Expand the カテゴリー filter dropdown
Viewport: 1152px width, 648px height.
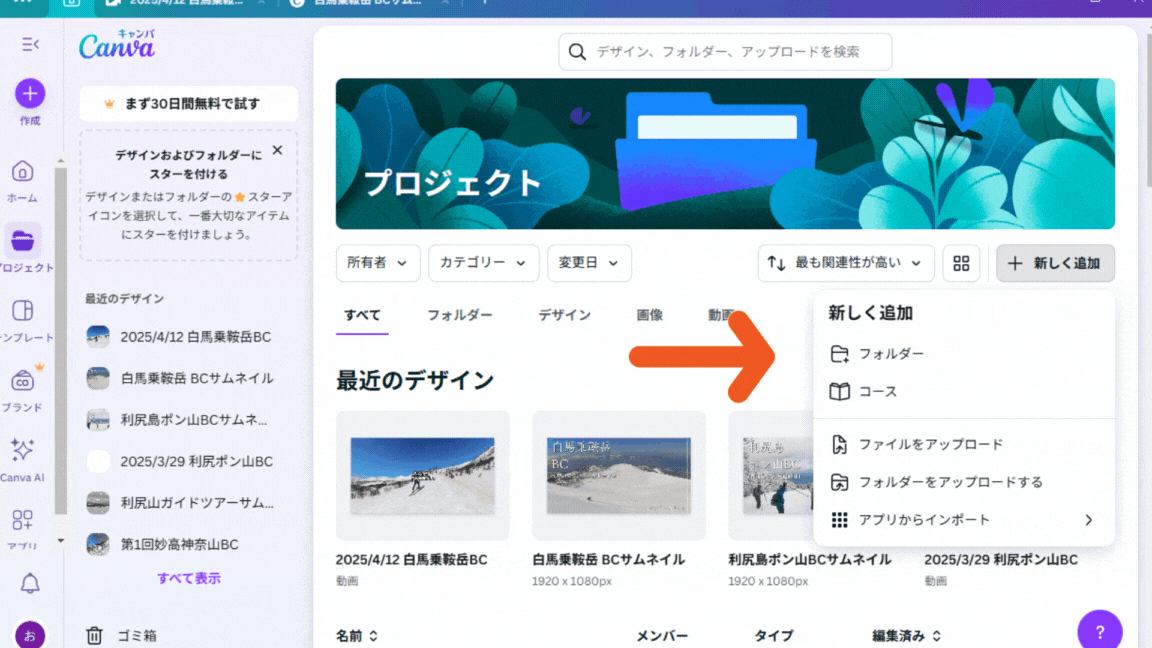pos(483,263)
